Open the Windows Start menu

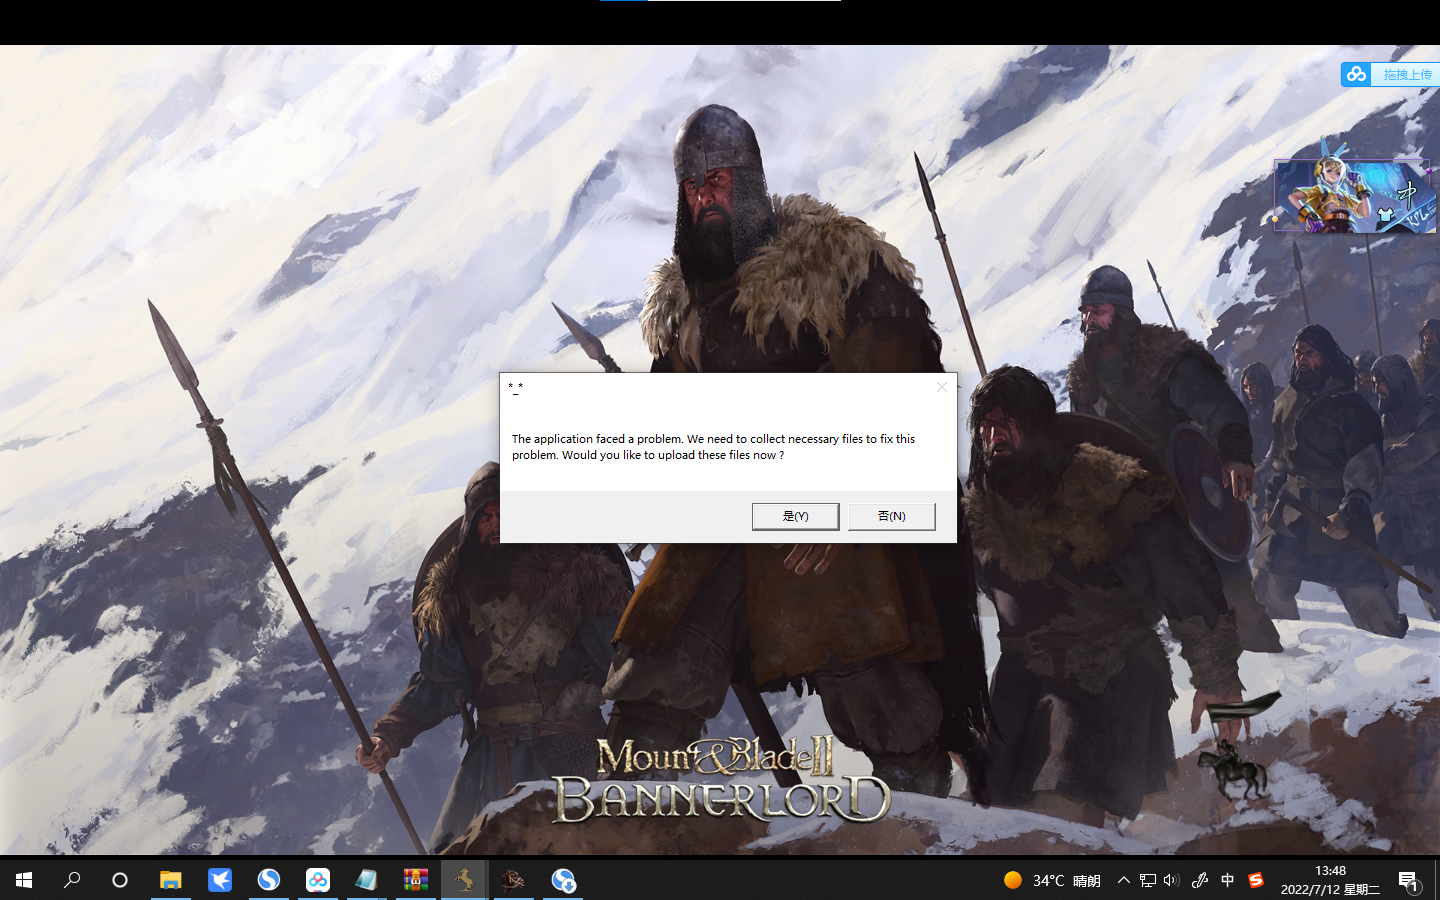point(24,880)
